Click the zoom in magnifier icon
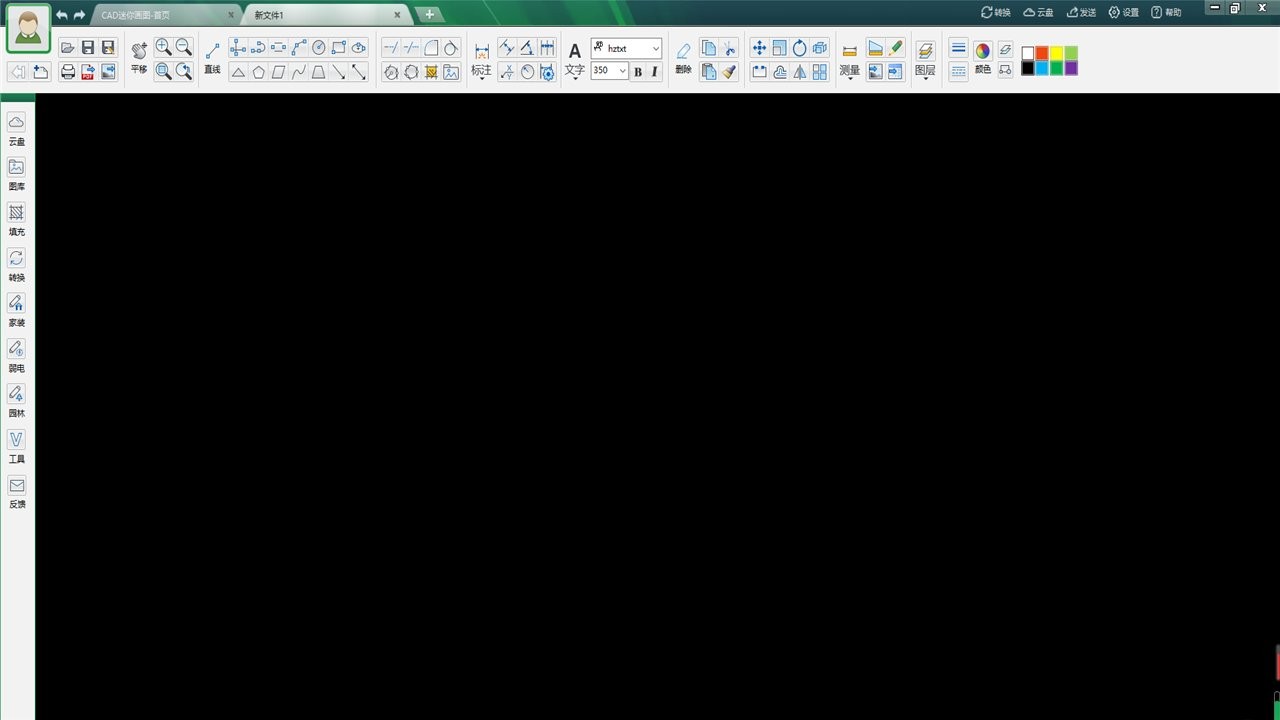This screenshot has width=1280, height=720. 163,47
